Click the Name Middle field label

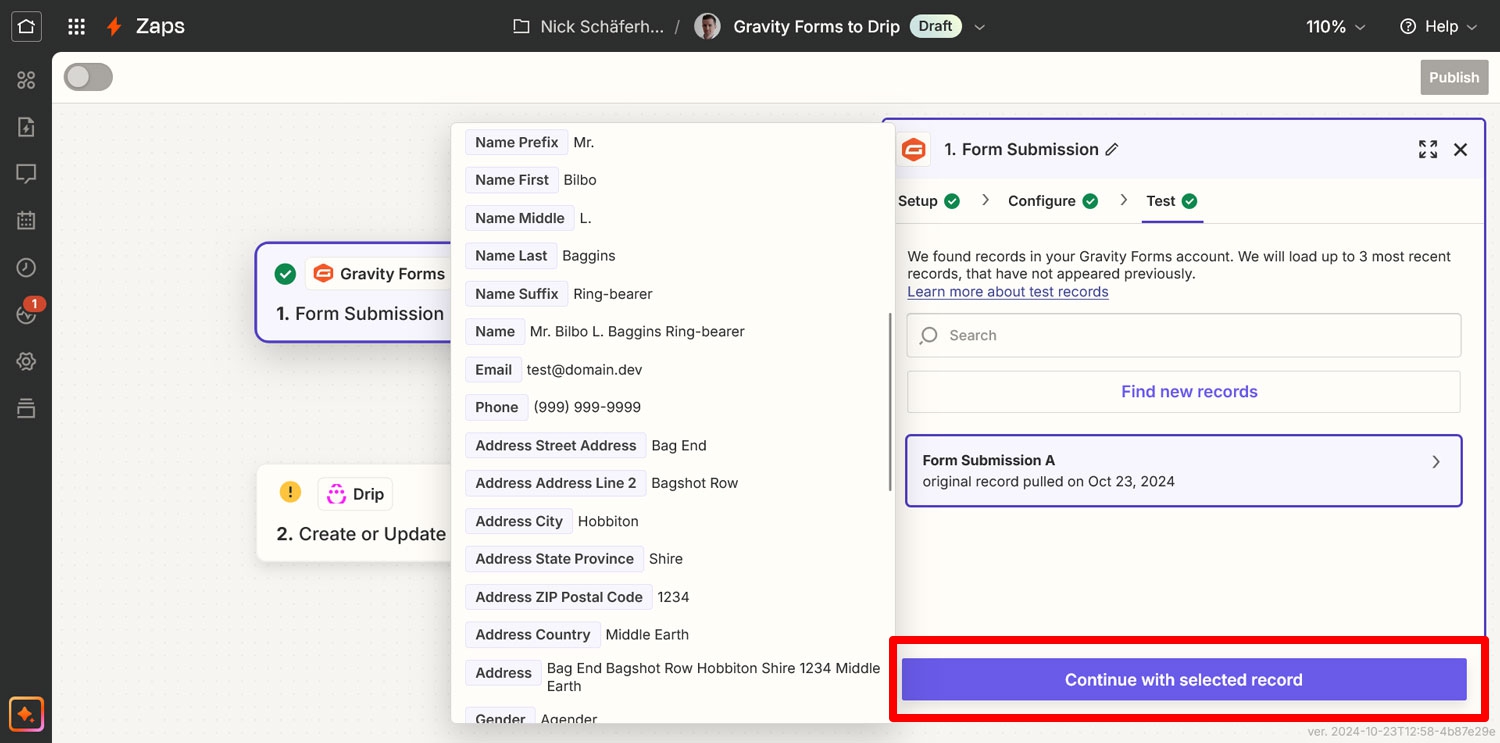pyautogui.click(x=520, y=218)
